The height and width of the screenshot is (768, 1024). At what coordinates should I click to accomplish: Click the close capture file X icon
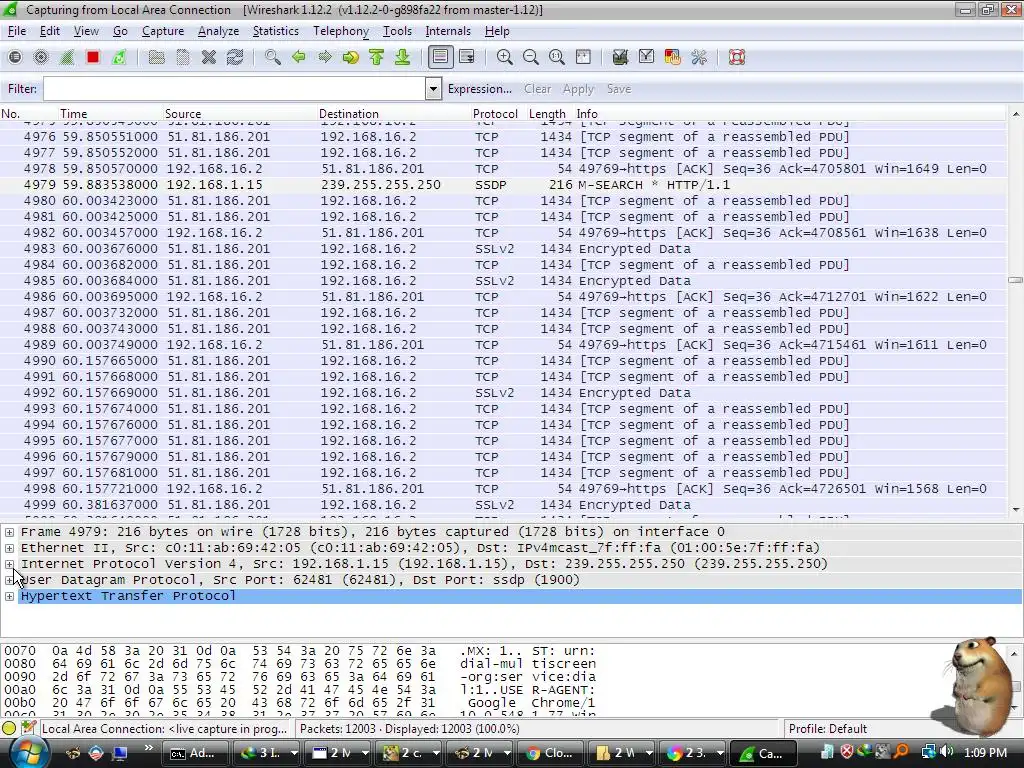point(209,57)
